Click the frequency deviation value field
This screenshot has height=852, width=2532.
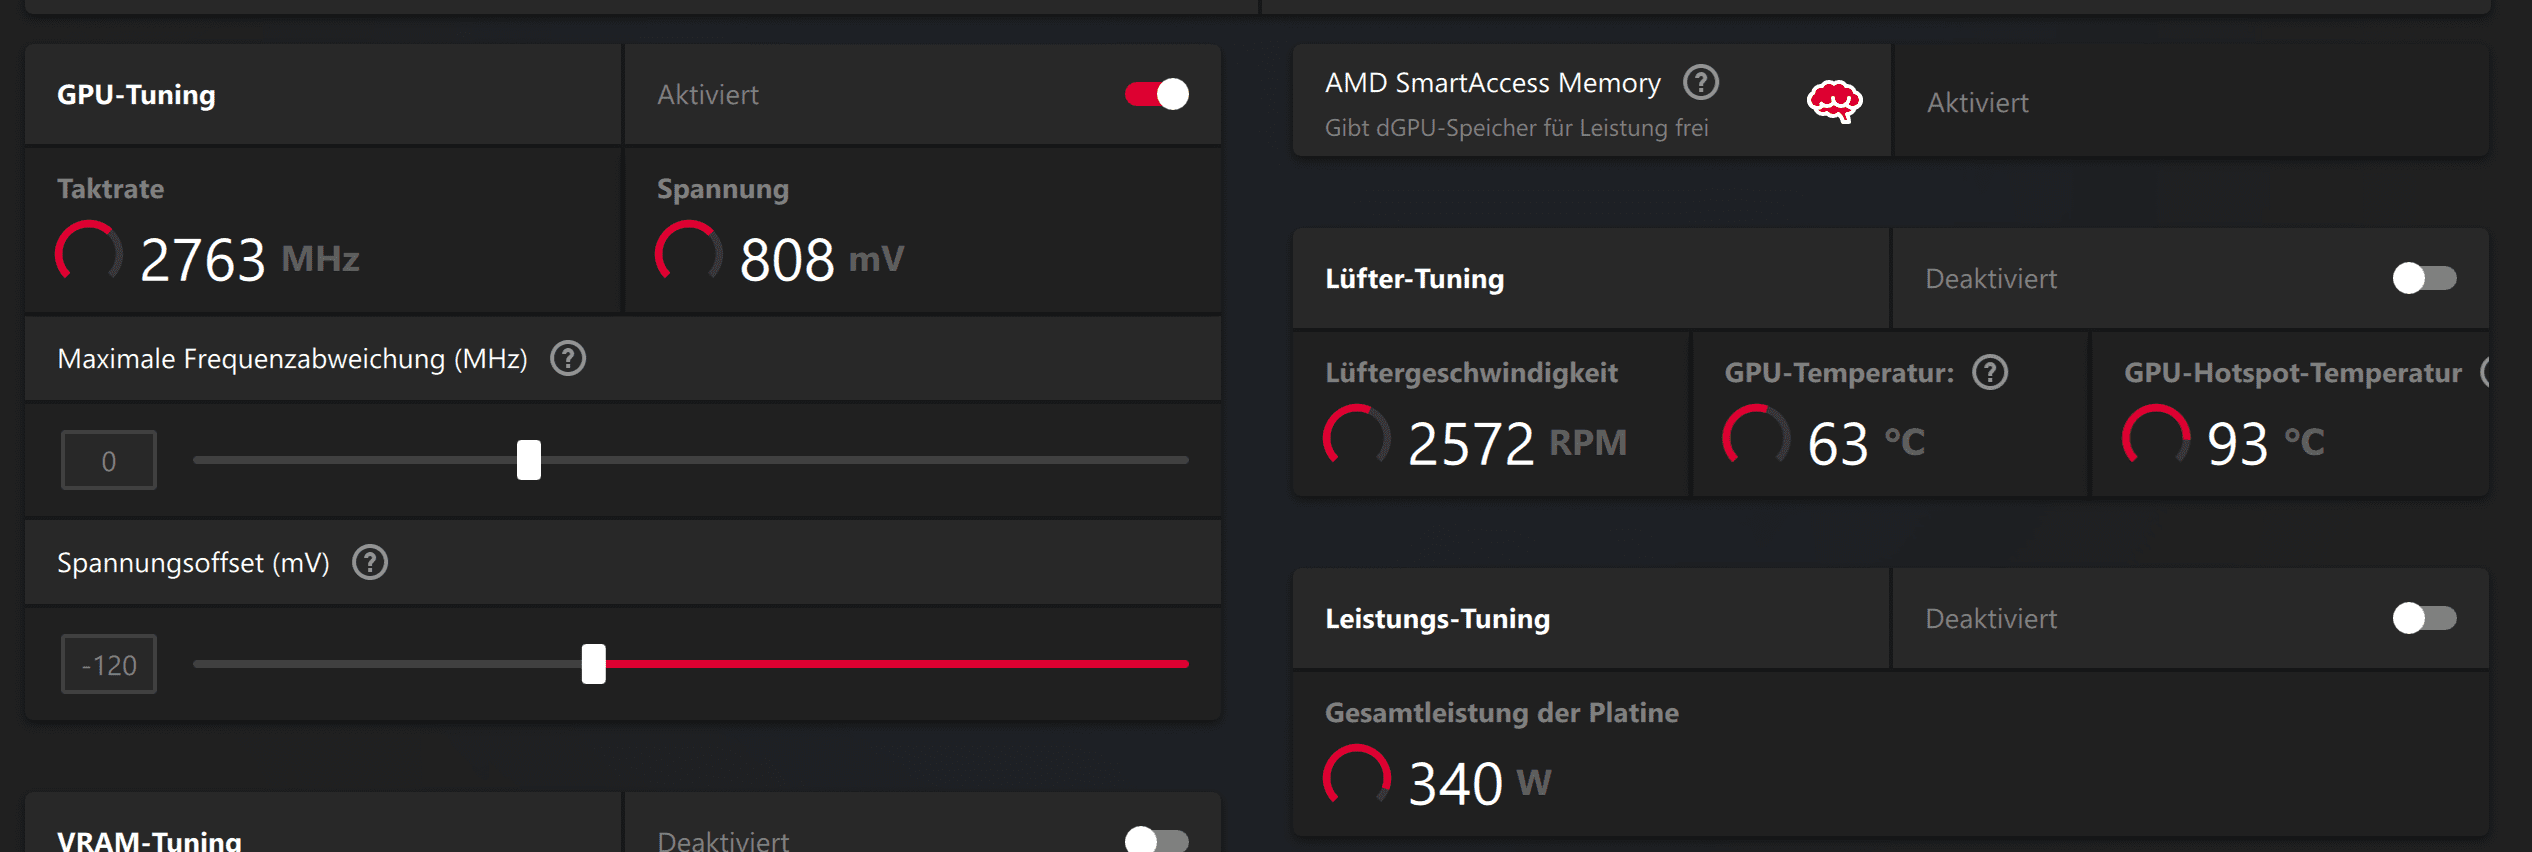coord(109,460)
